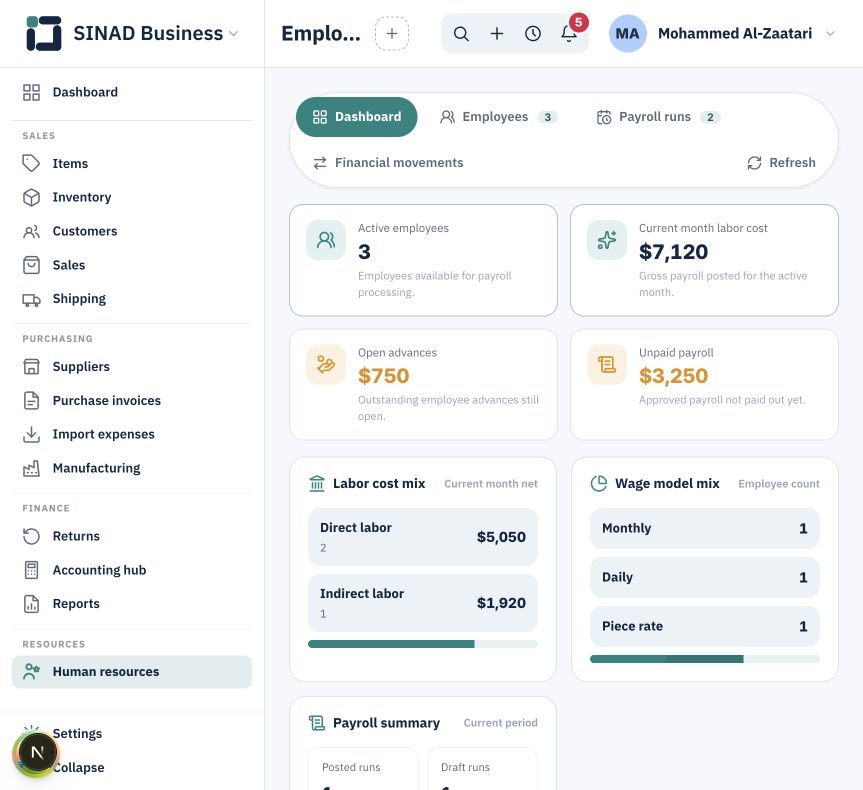Open Dashboard in the sidebar

(x=132, y=92)
